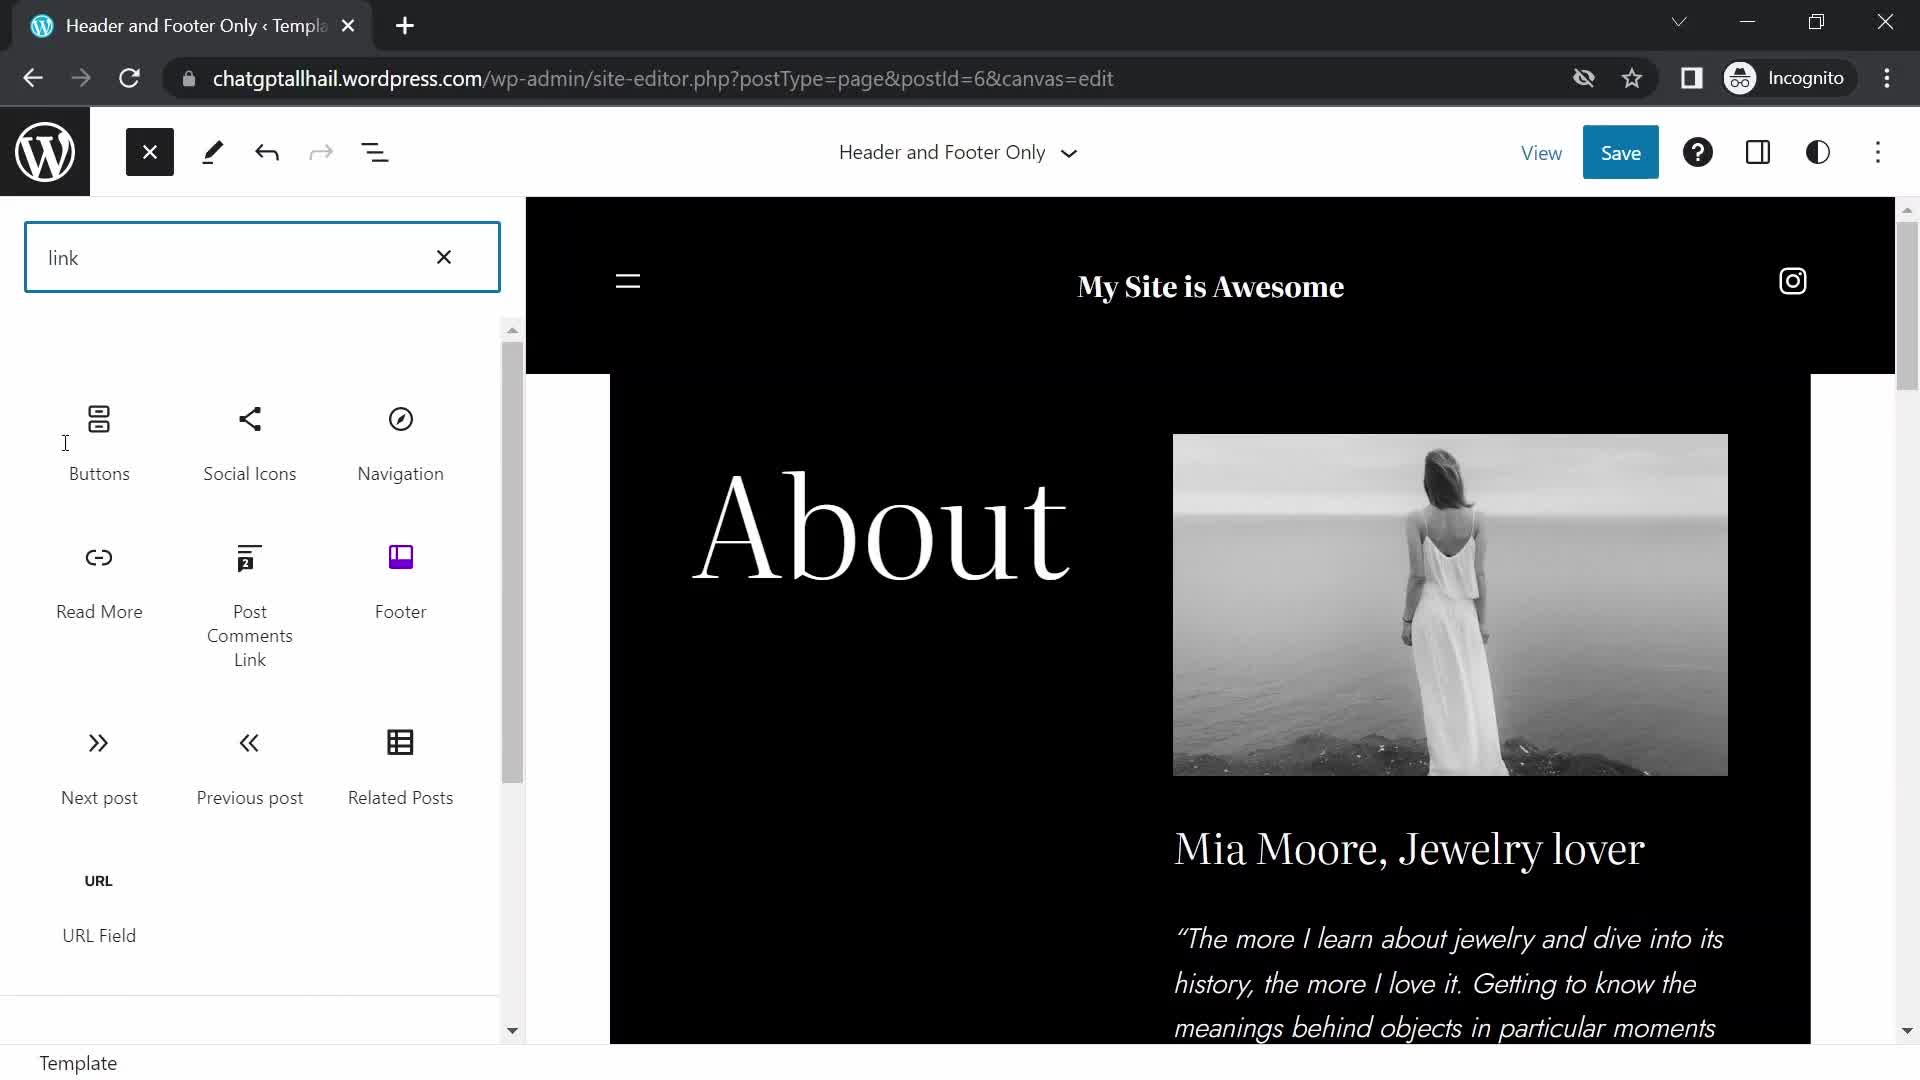
Task: Insert the URL Field block
Action: [x=99, y=906]
